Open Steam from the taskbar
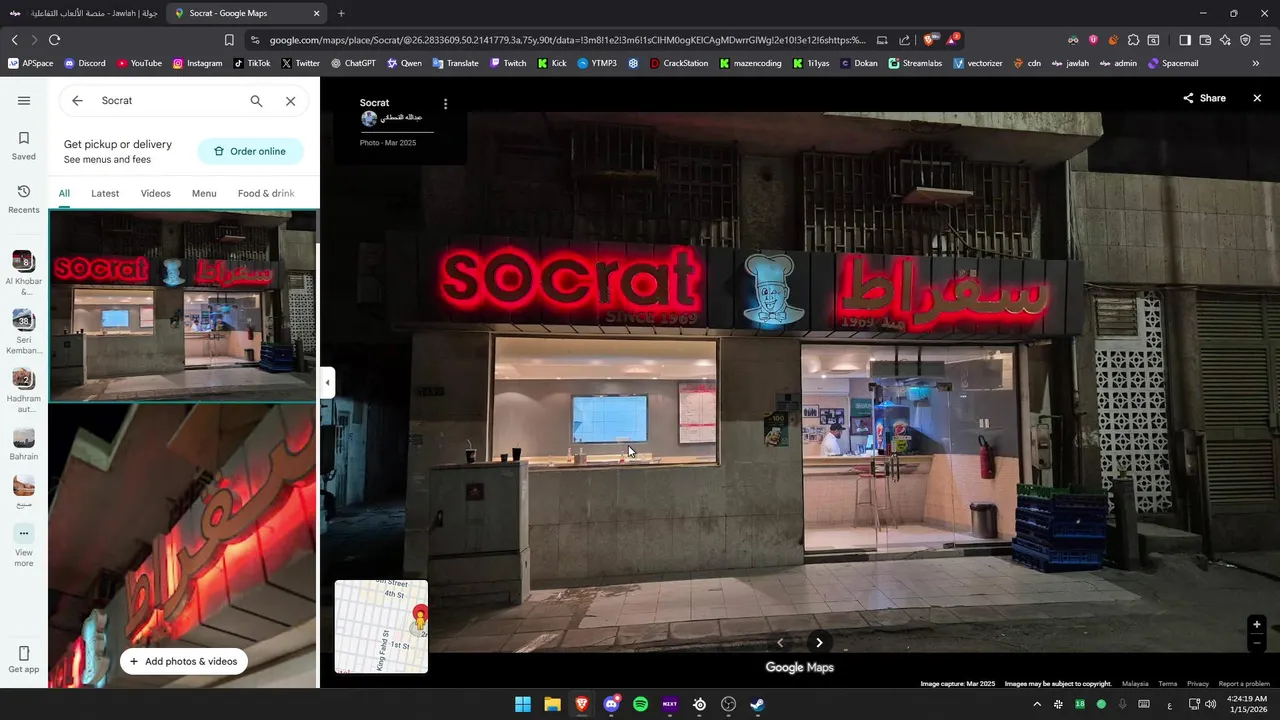This screenshot has width=1280, height=720. click(758, 704)
